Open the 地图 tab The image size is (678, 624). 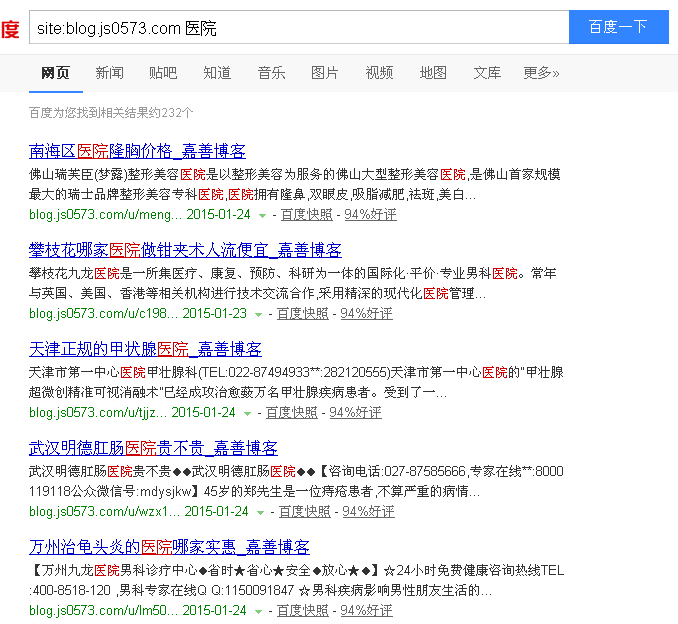[x=433, y=73]
